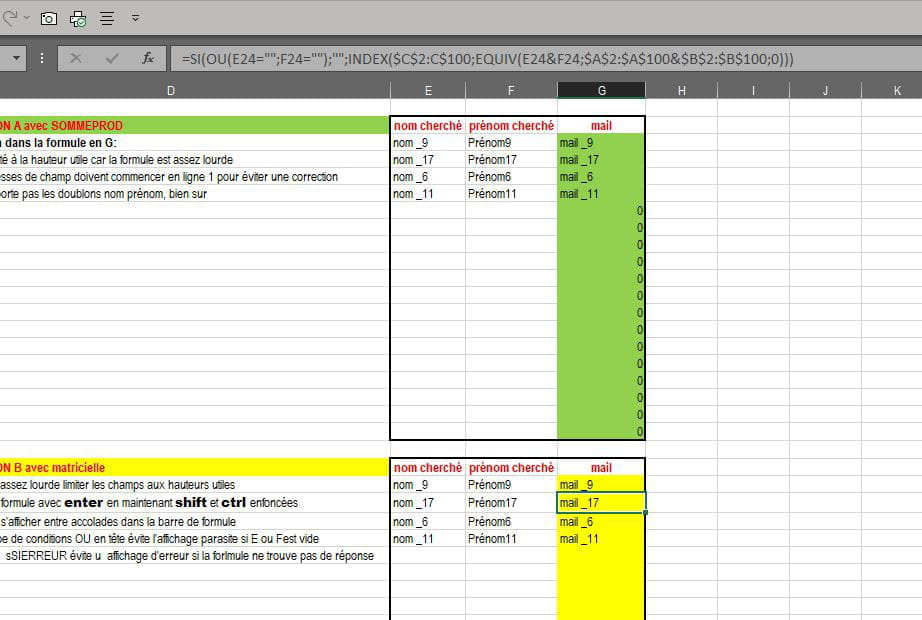The image size is (922, 620).
Task: Select 'Prénom9' in matricielle table
Action: click(x=511, y=485)
